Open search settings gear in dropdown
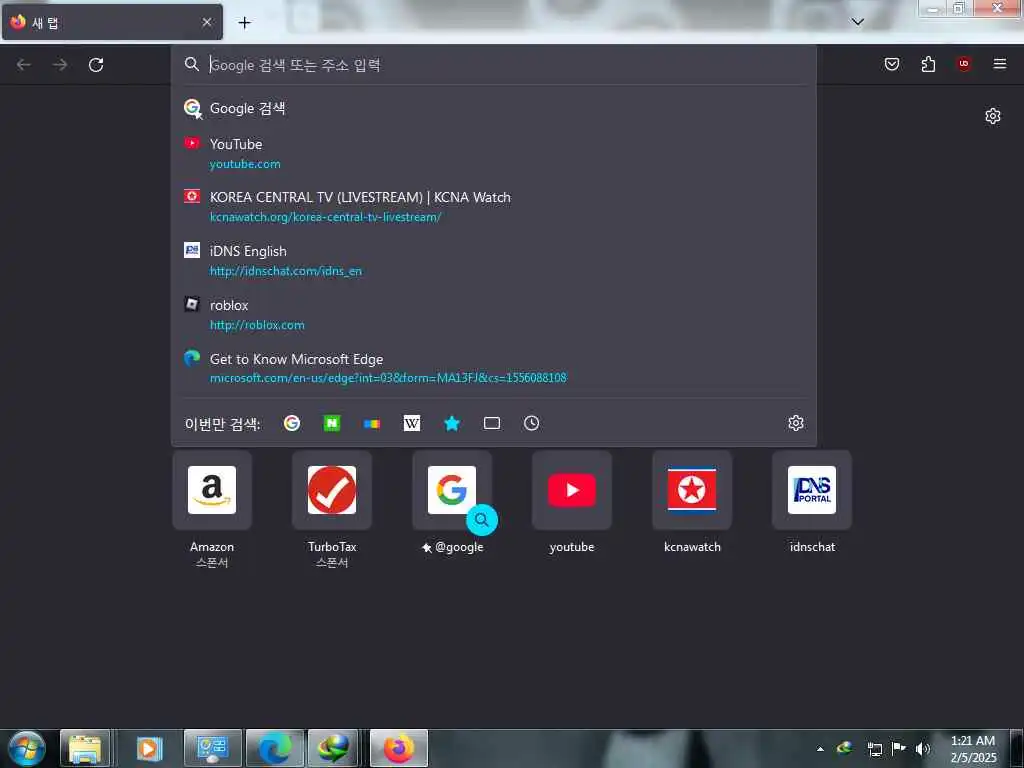The height and width of the screenshot is (768, 1024). point(795,423)
